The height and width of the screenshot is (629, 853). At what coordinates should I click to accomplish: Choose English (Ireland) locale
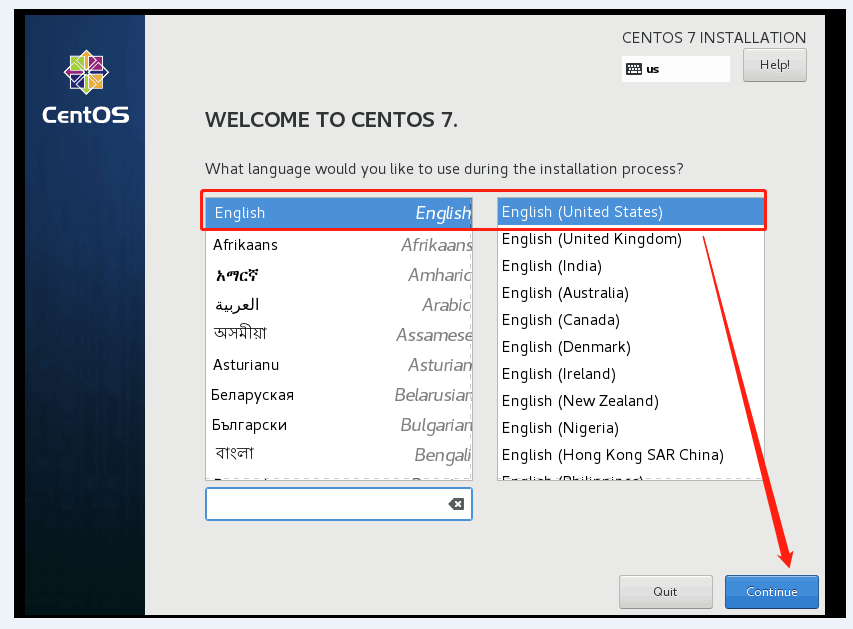[631, 374]
